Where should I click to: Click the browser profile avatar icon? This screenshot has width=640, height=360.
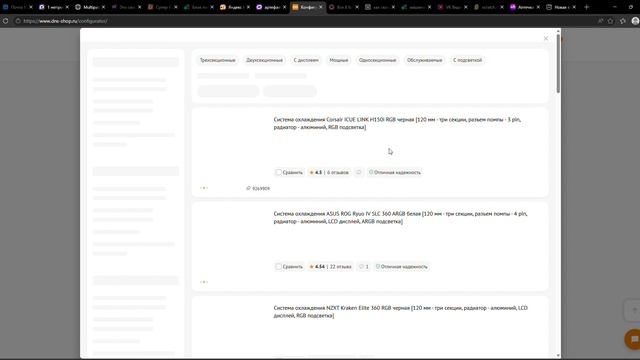coord(635,21)
